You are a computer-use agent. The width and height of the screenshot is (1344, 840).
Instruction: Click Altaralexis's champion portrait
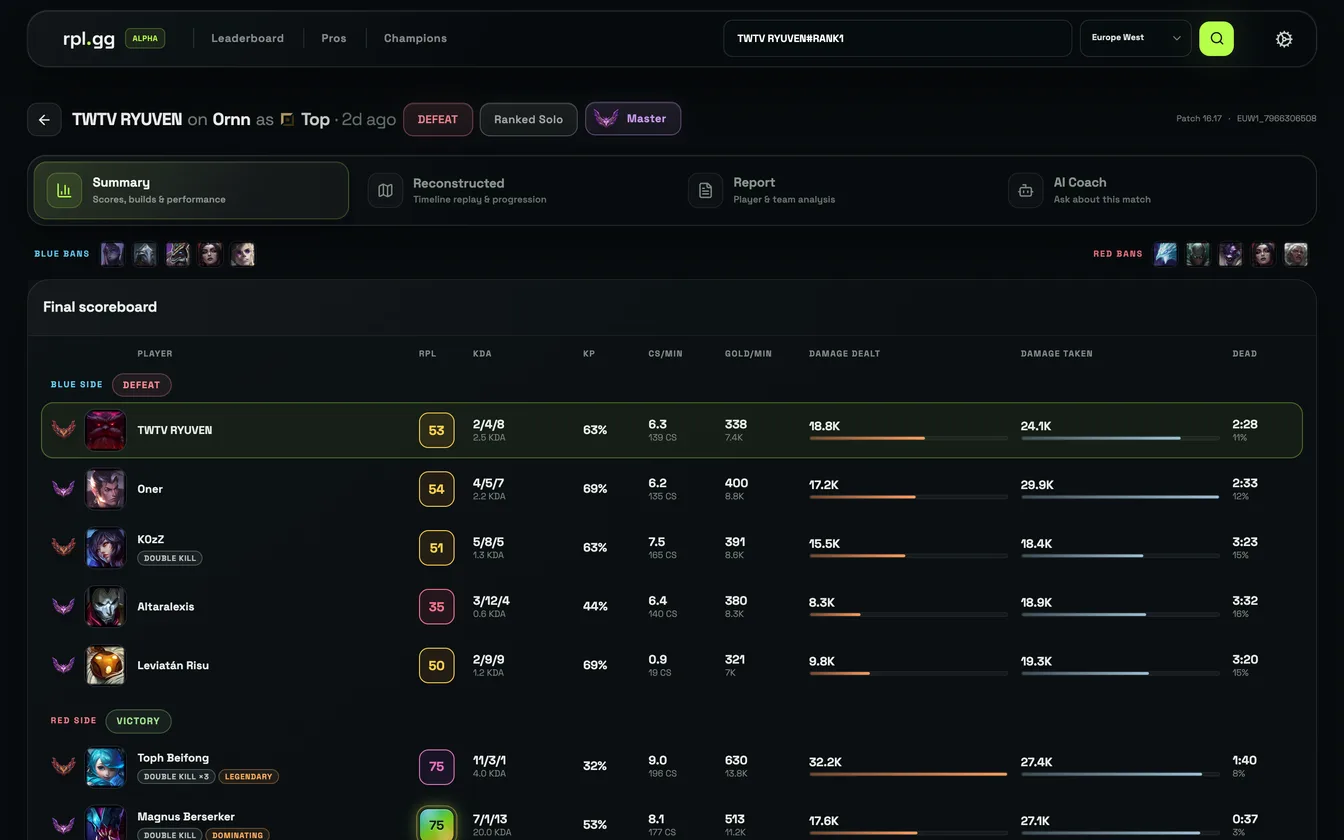click(x=105, y=606)
